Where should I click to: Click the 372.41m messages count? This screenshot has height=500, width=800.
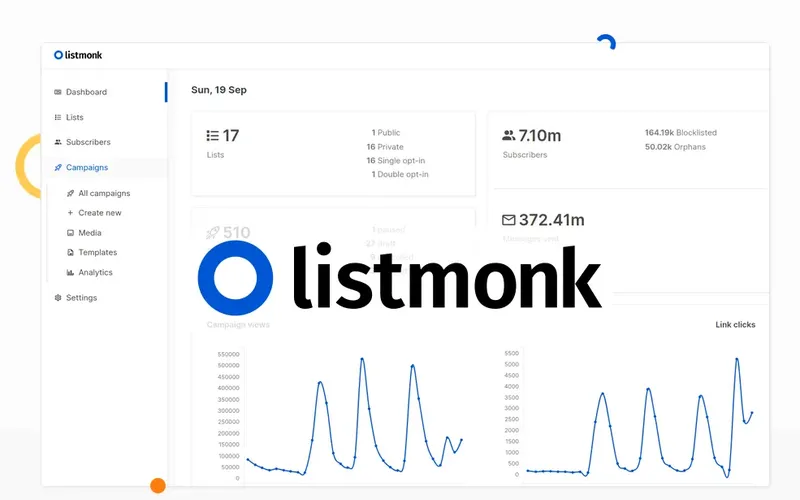click(x=552, y=220)
